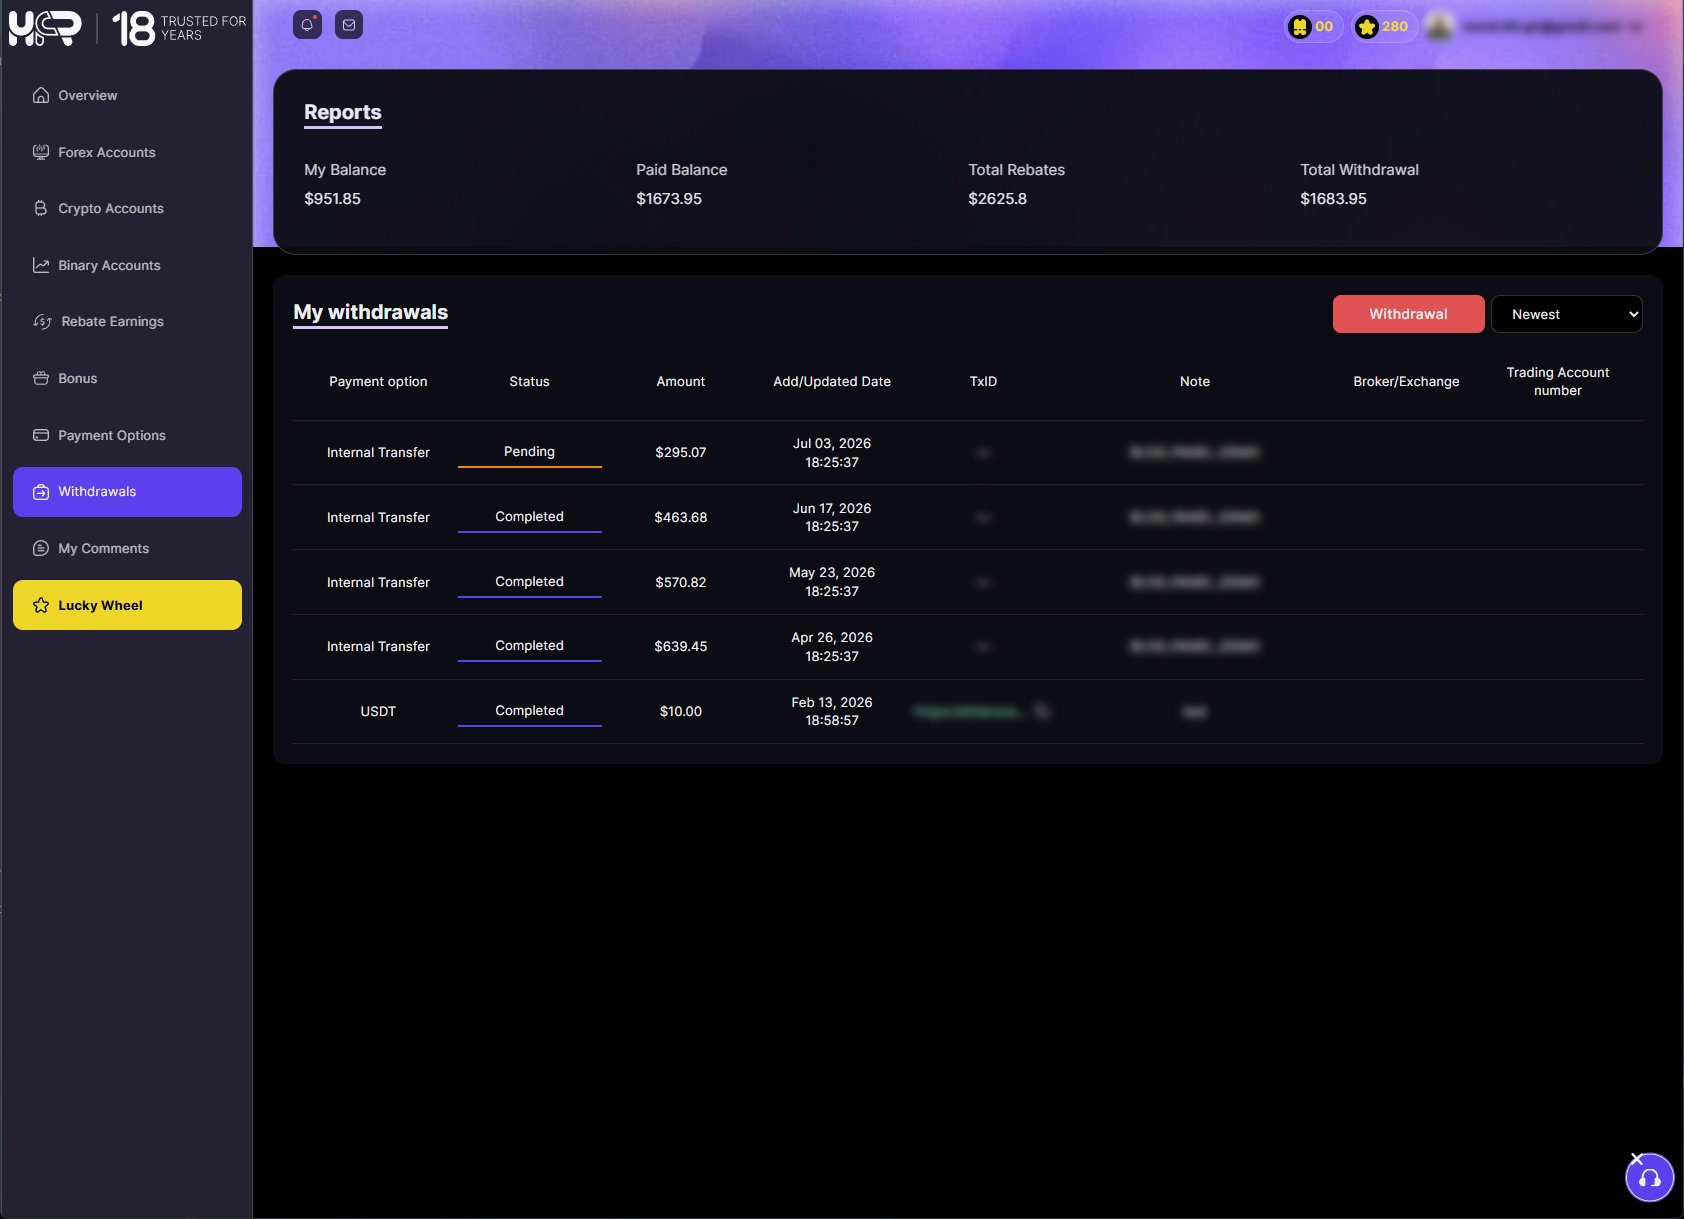Screen dimensions: 1684x1219
Task: Click the Paid Balance $1673.95 value
Action: coord(669,198)
